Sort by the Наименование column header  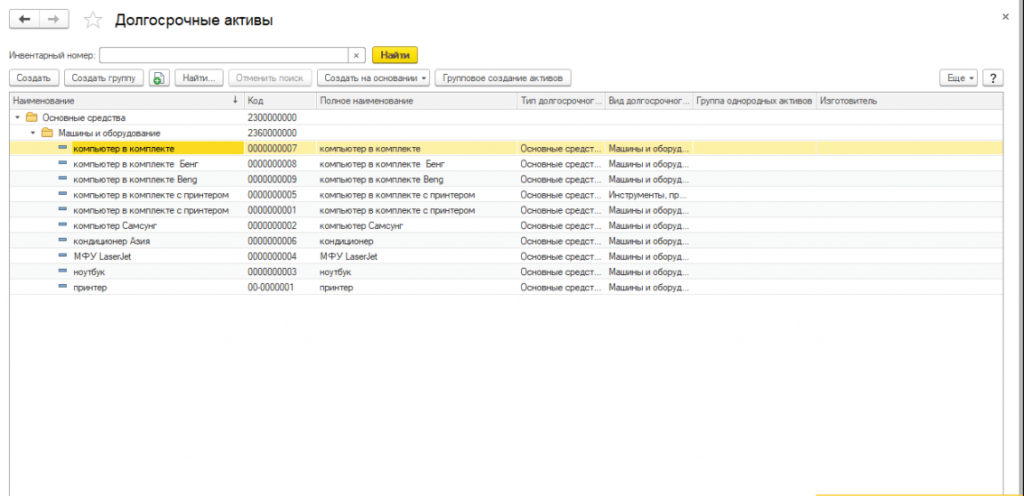point(120,101)
